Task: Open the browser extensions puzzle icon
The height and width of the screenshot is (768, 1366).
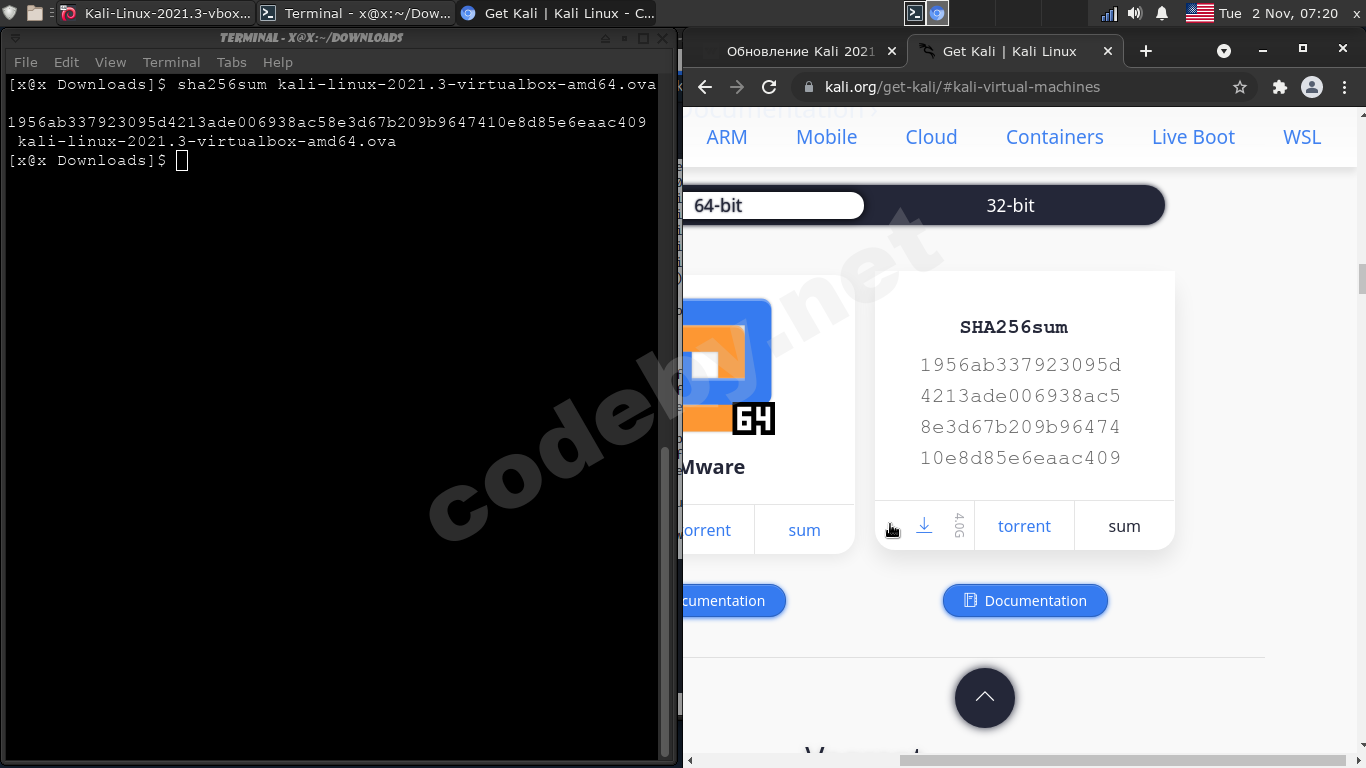Action: point(1280,87)
